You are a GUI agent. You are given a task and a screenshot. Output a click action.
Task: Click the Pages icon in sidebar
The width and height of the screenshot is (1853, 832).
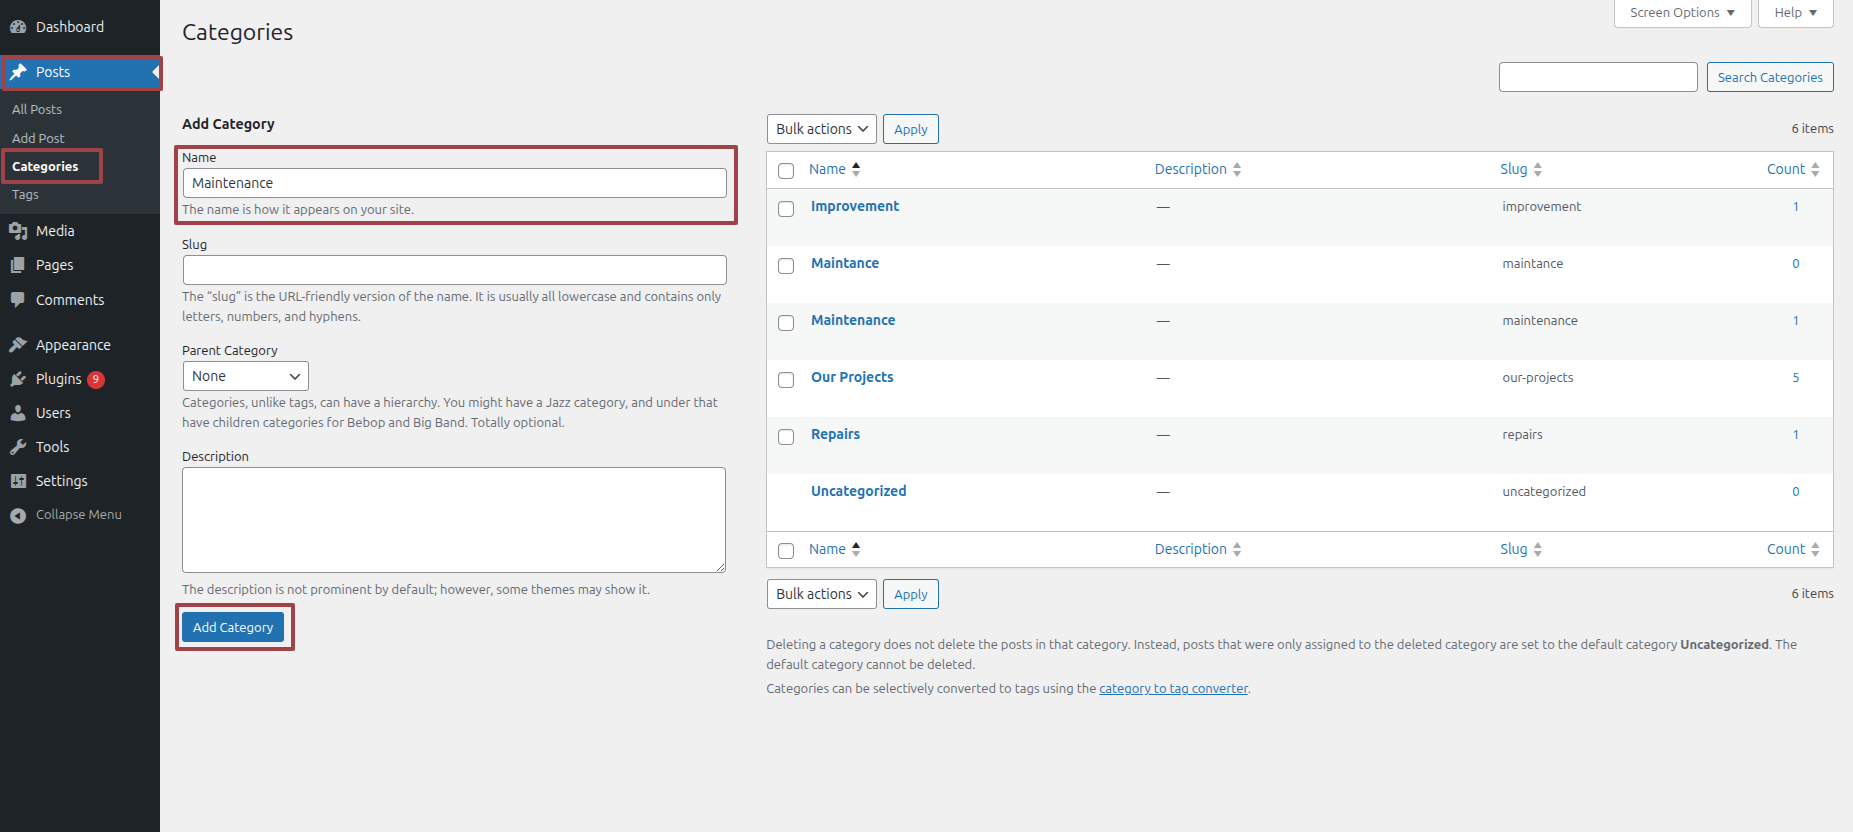pos(18,265)
